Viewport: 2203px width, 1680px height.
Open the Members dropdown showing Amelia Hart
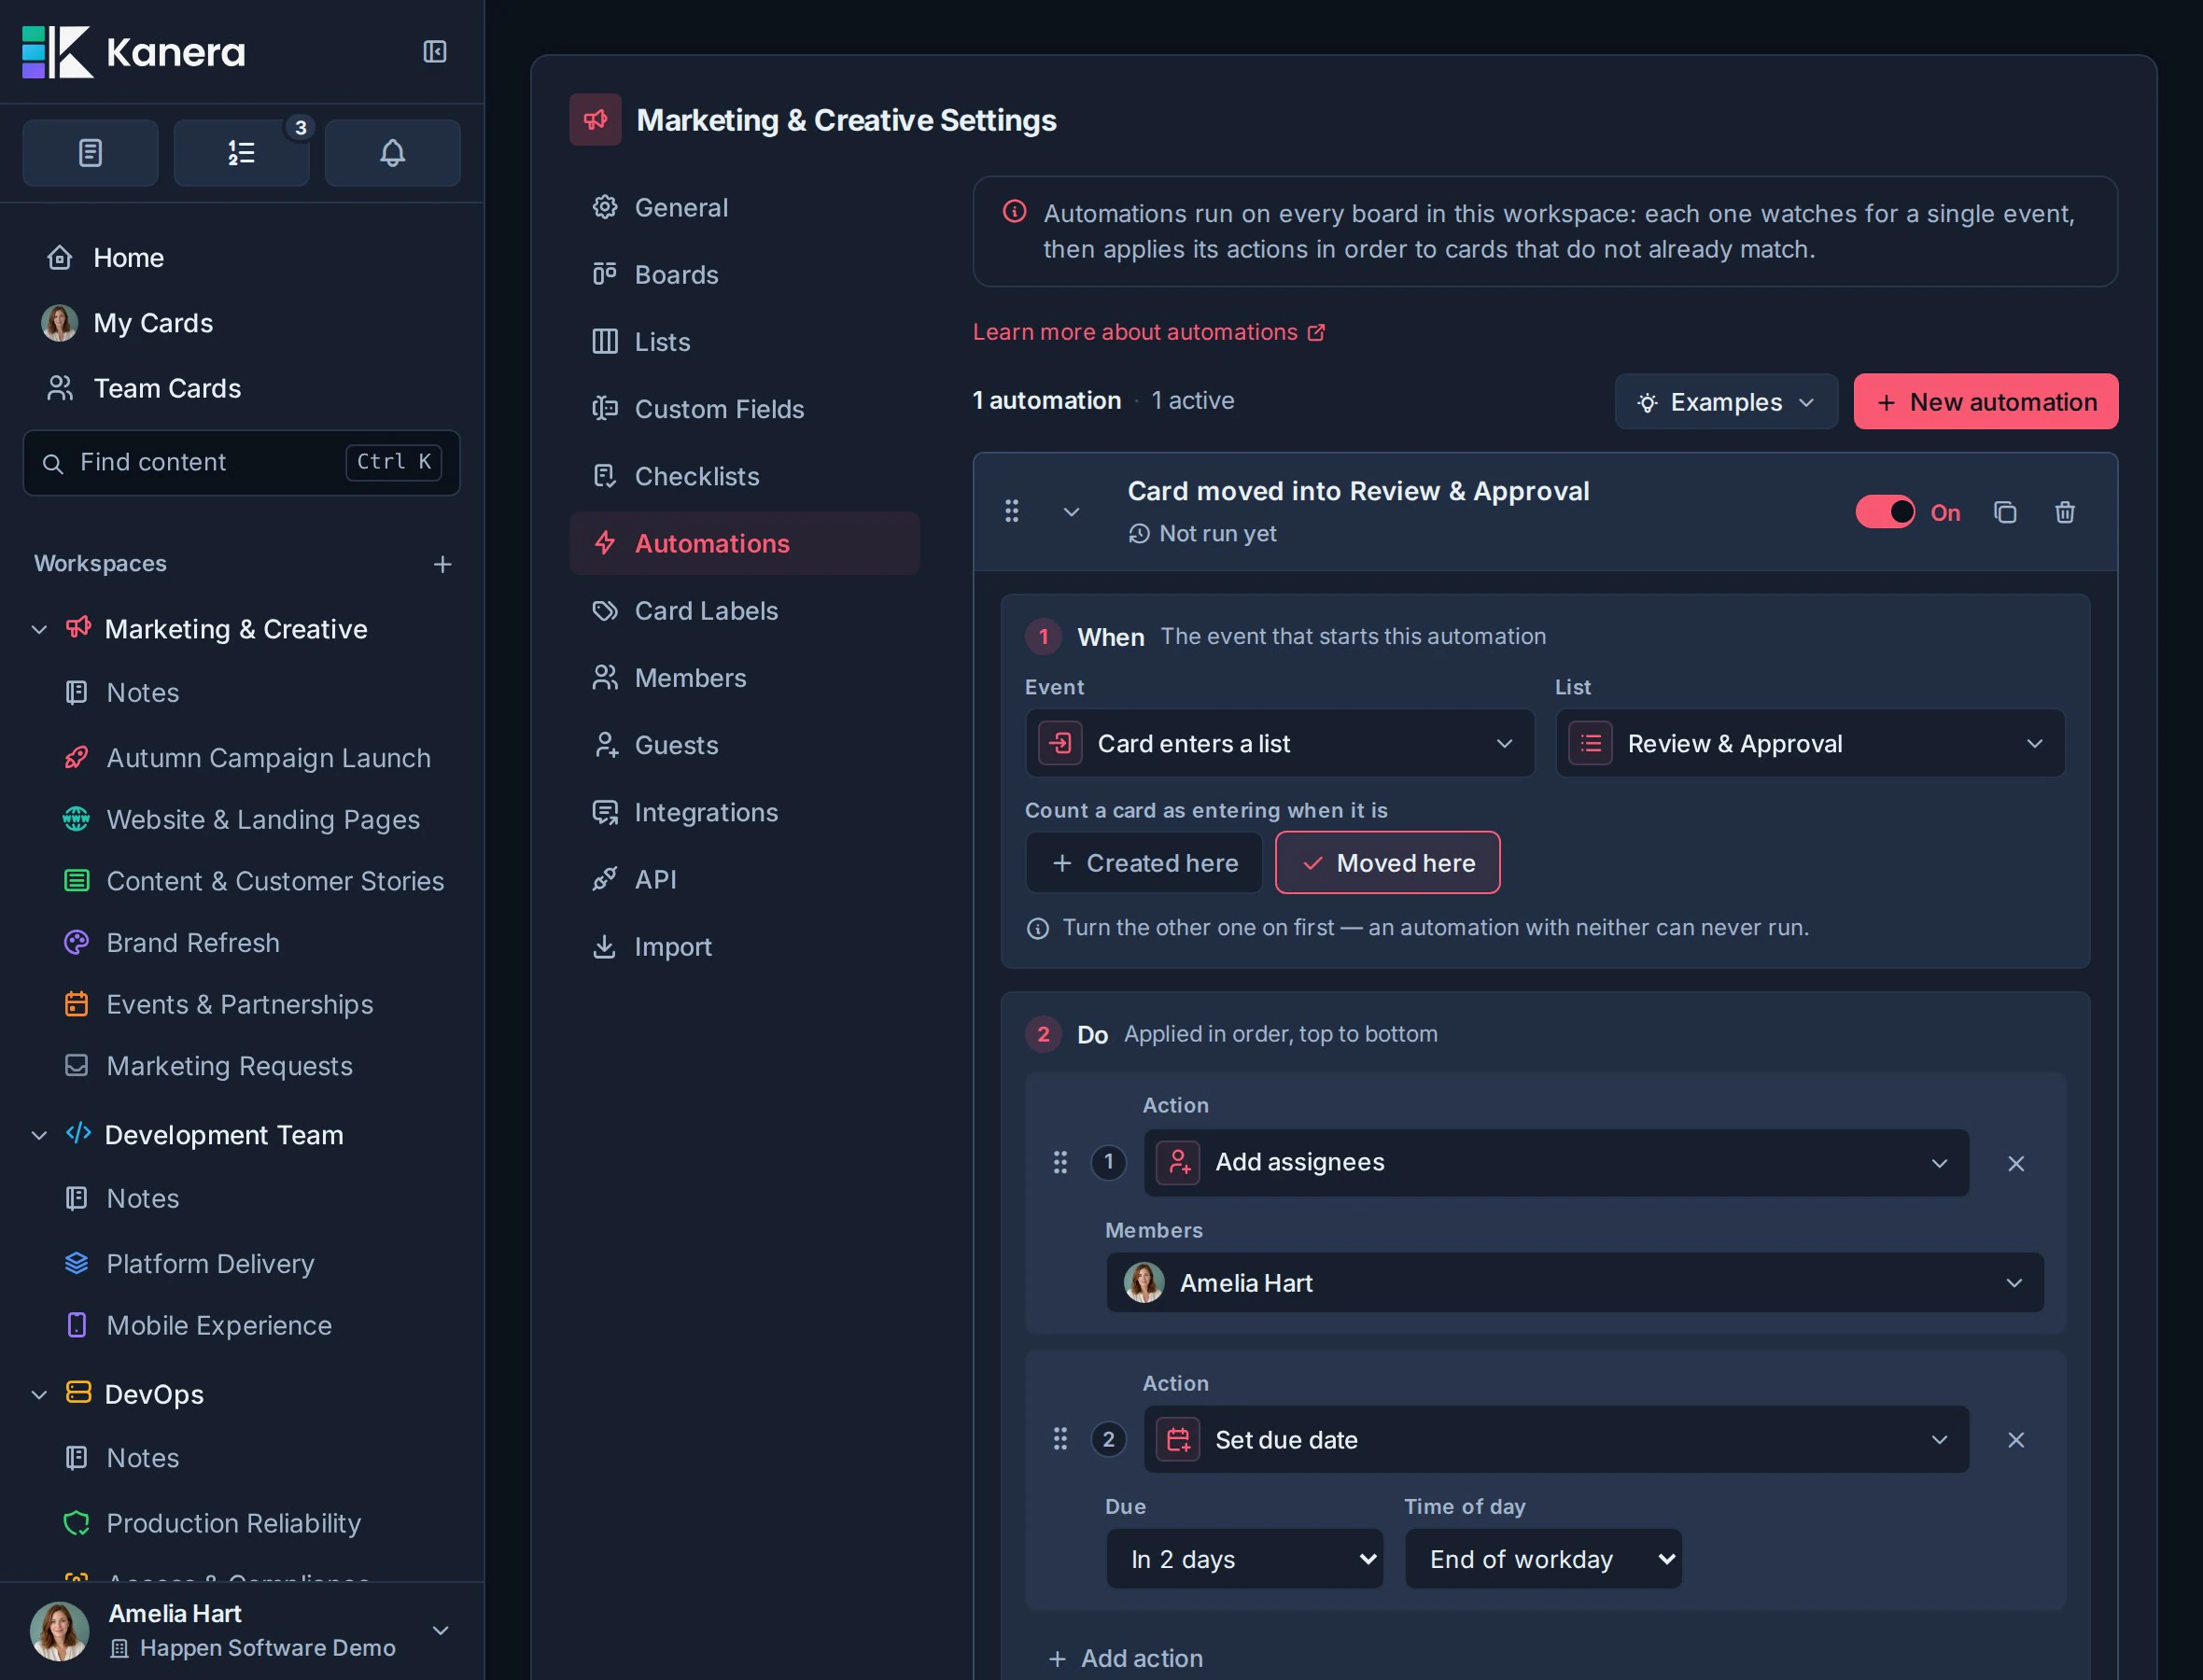click(1574, 1283)
